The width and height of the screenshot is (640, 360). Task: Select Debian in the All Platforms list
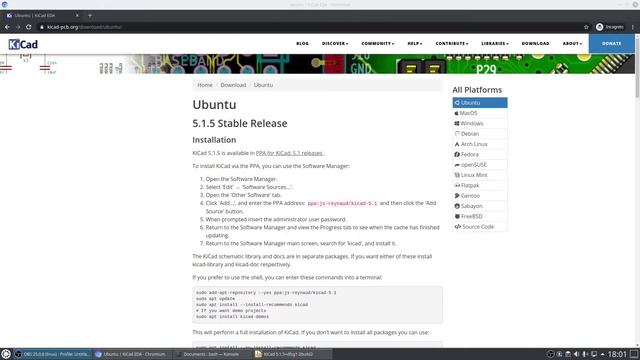coord(480,133)
